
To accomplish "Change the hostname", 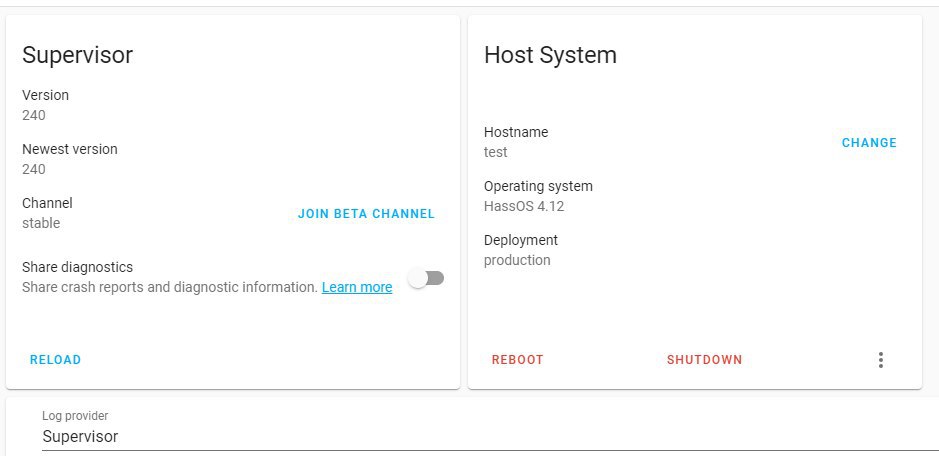I will point(869,143).
